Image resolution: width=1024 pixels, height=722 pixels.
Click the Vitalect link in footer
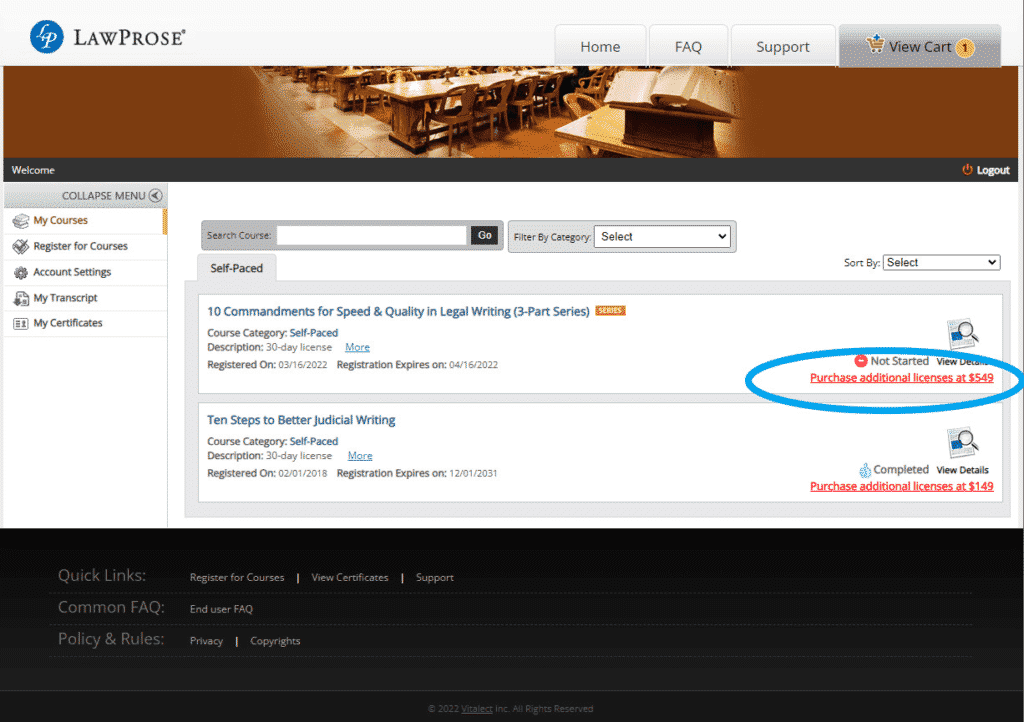pos(477,709)
